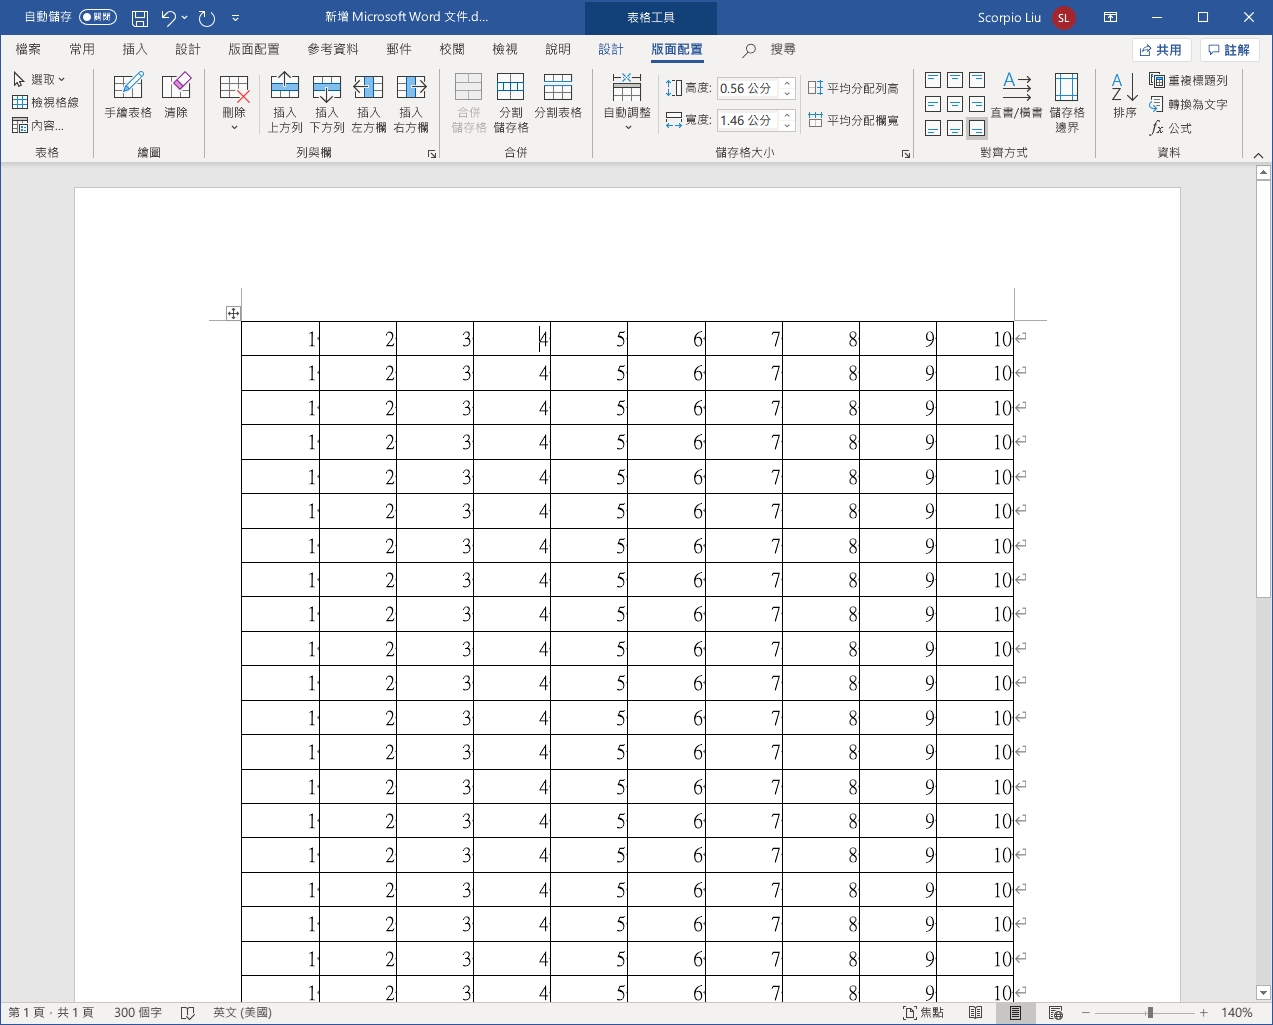The width and height of the screenshot is (1273, 1025).
Task: Click the Redo arrow icon
Action: click(x=207, y=18)
